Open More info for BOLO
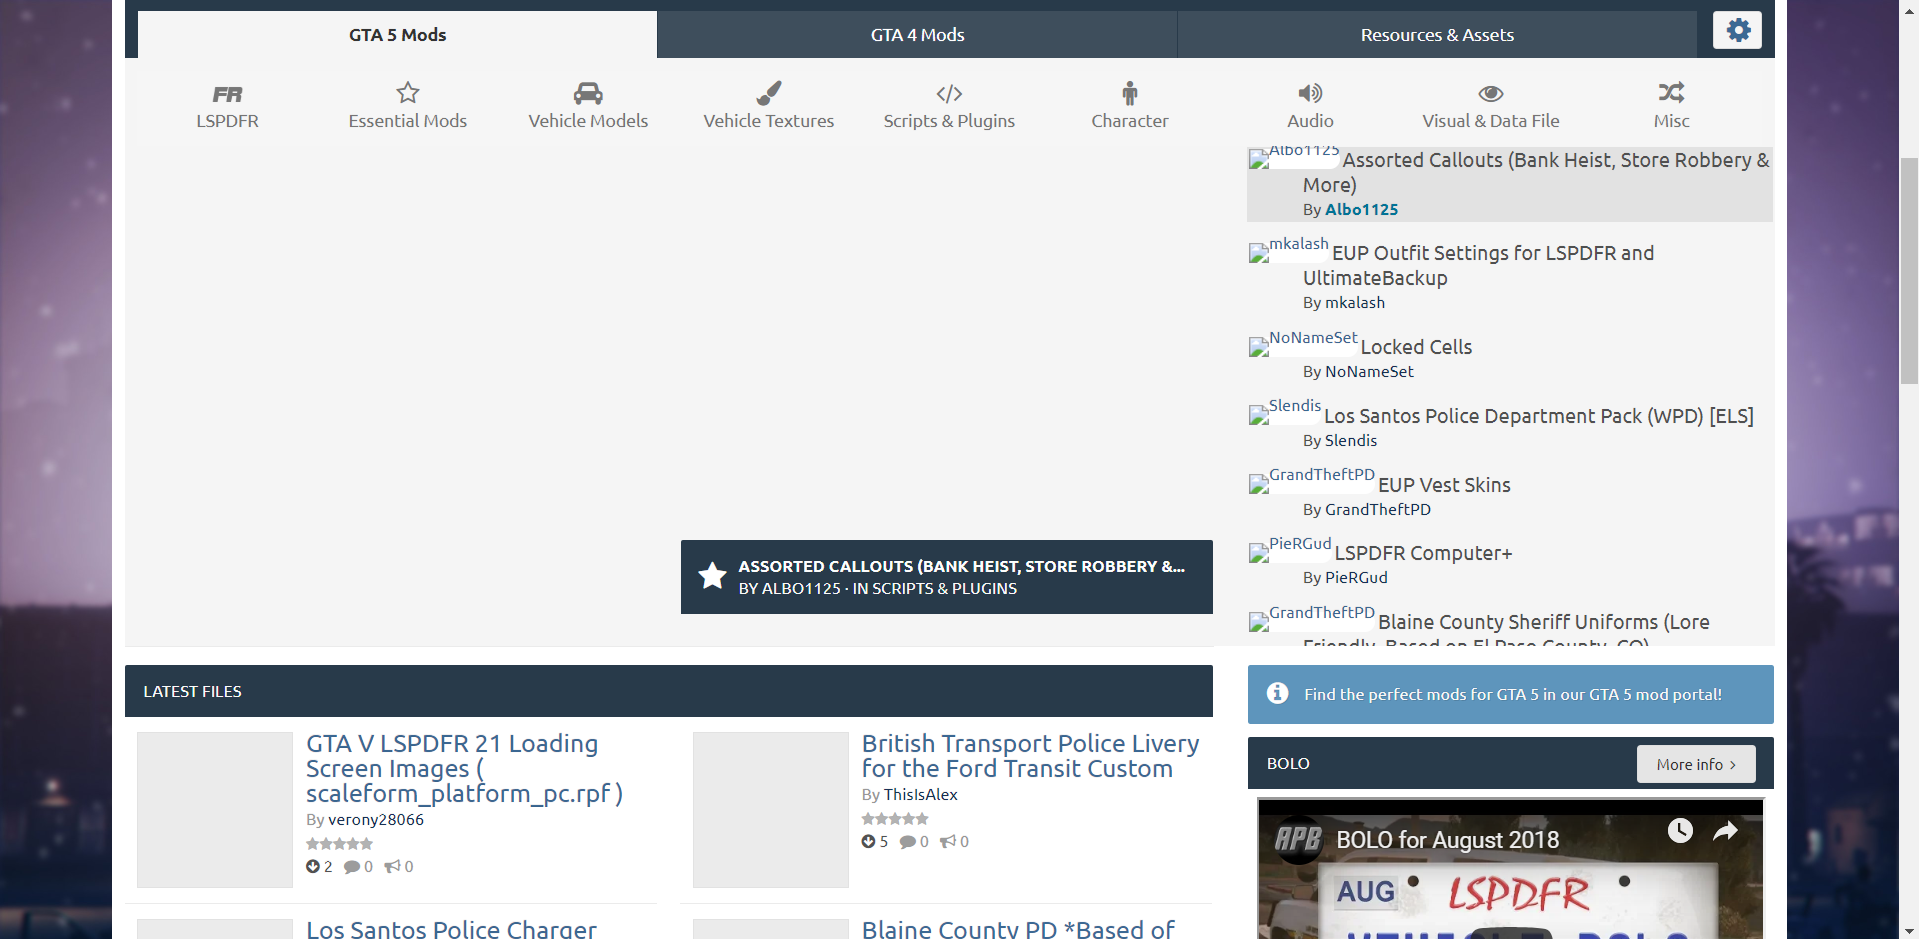 (x=1696, y=764)
